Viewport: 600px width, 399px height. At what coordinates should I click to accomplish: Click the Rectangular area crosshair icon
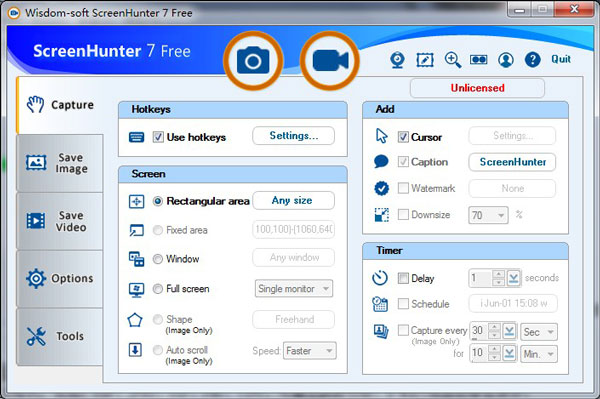pyautogui.click(x=137, y=201)
